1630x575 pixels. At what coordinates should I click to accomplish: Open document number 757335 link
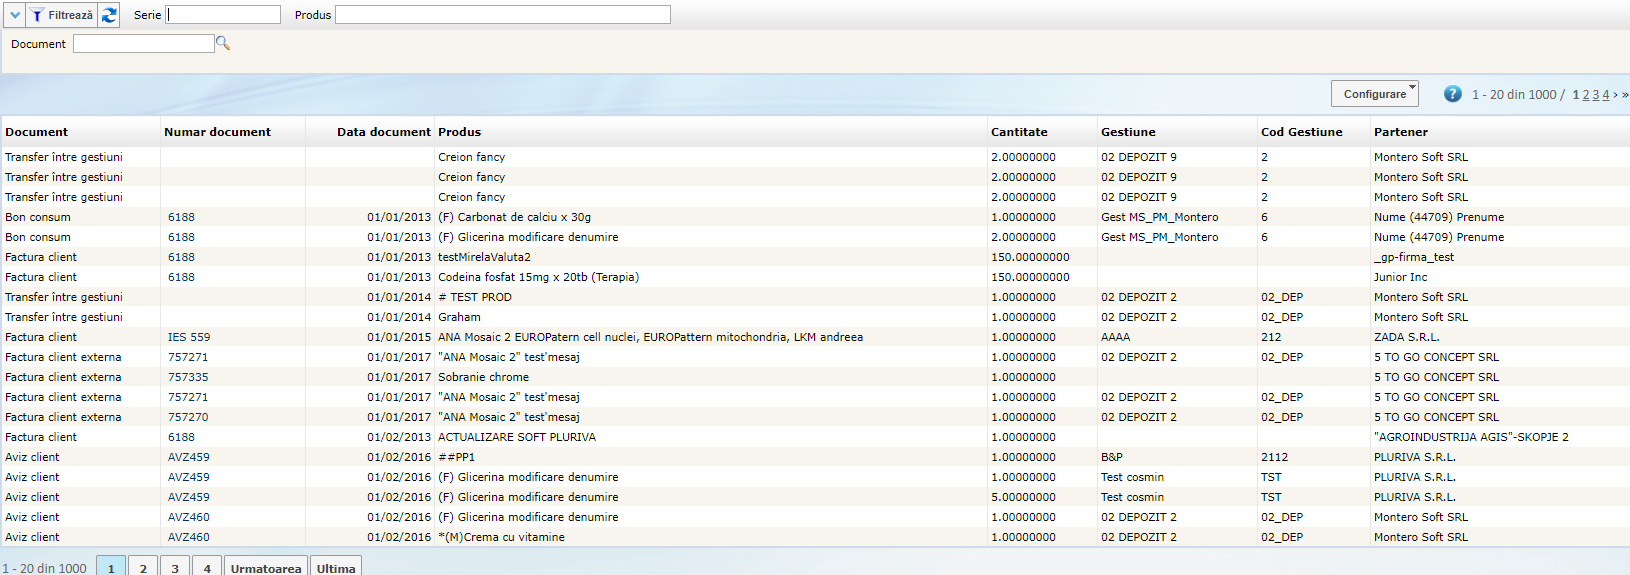[188, 377]
